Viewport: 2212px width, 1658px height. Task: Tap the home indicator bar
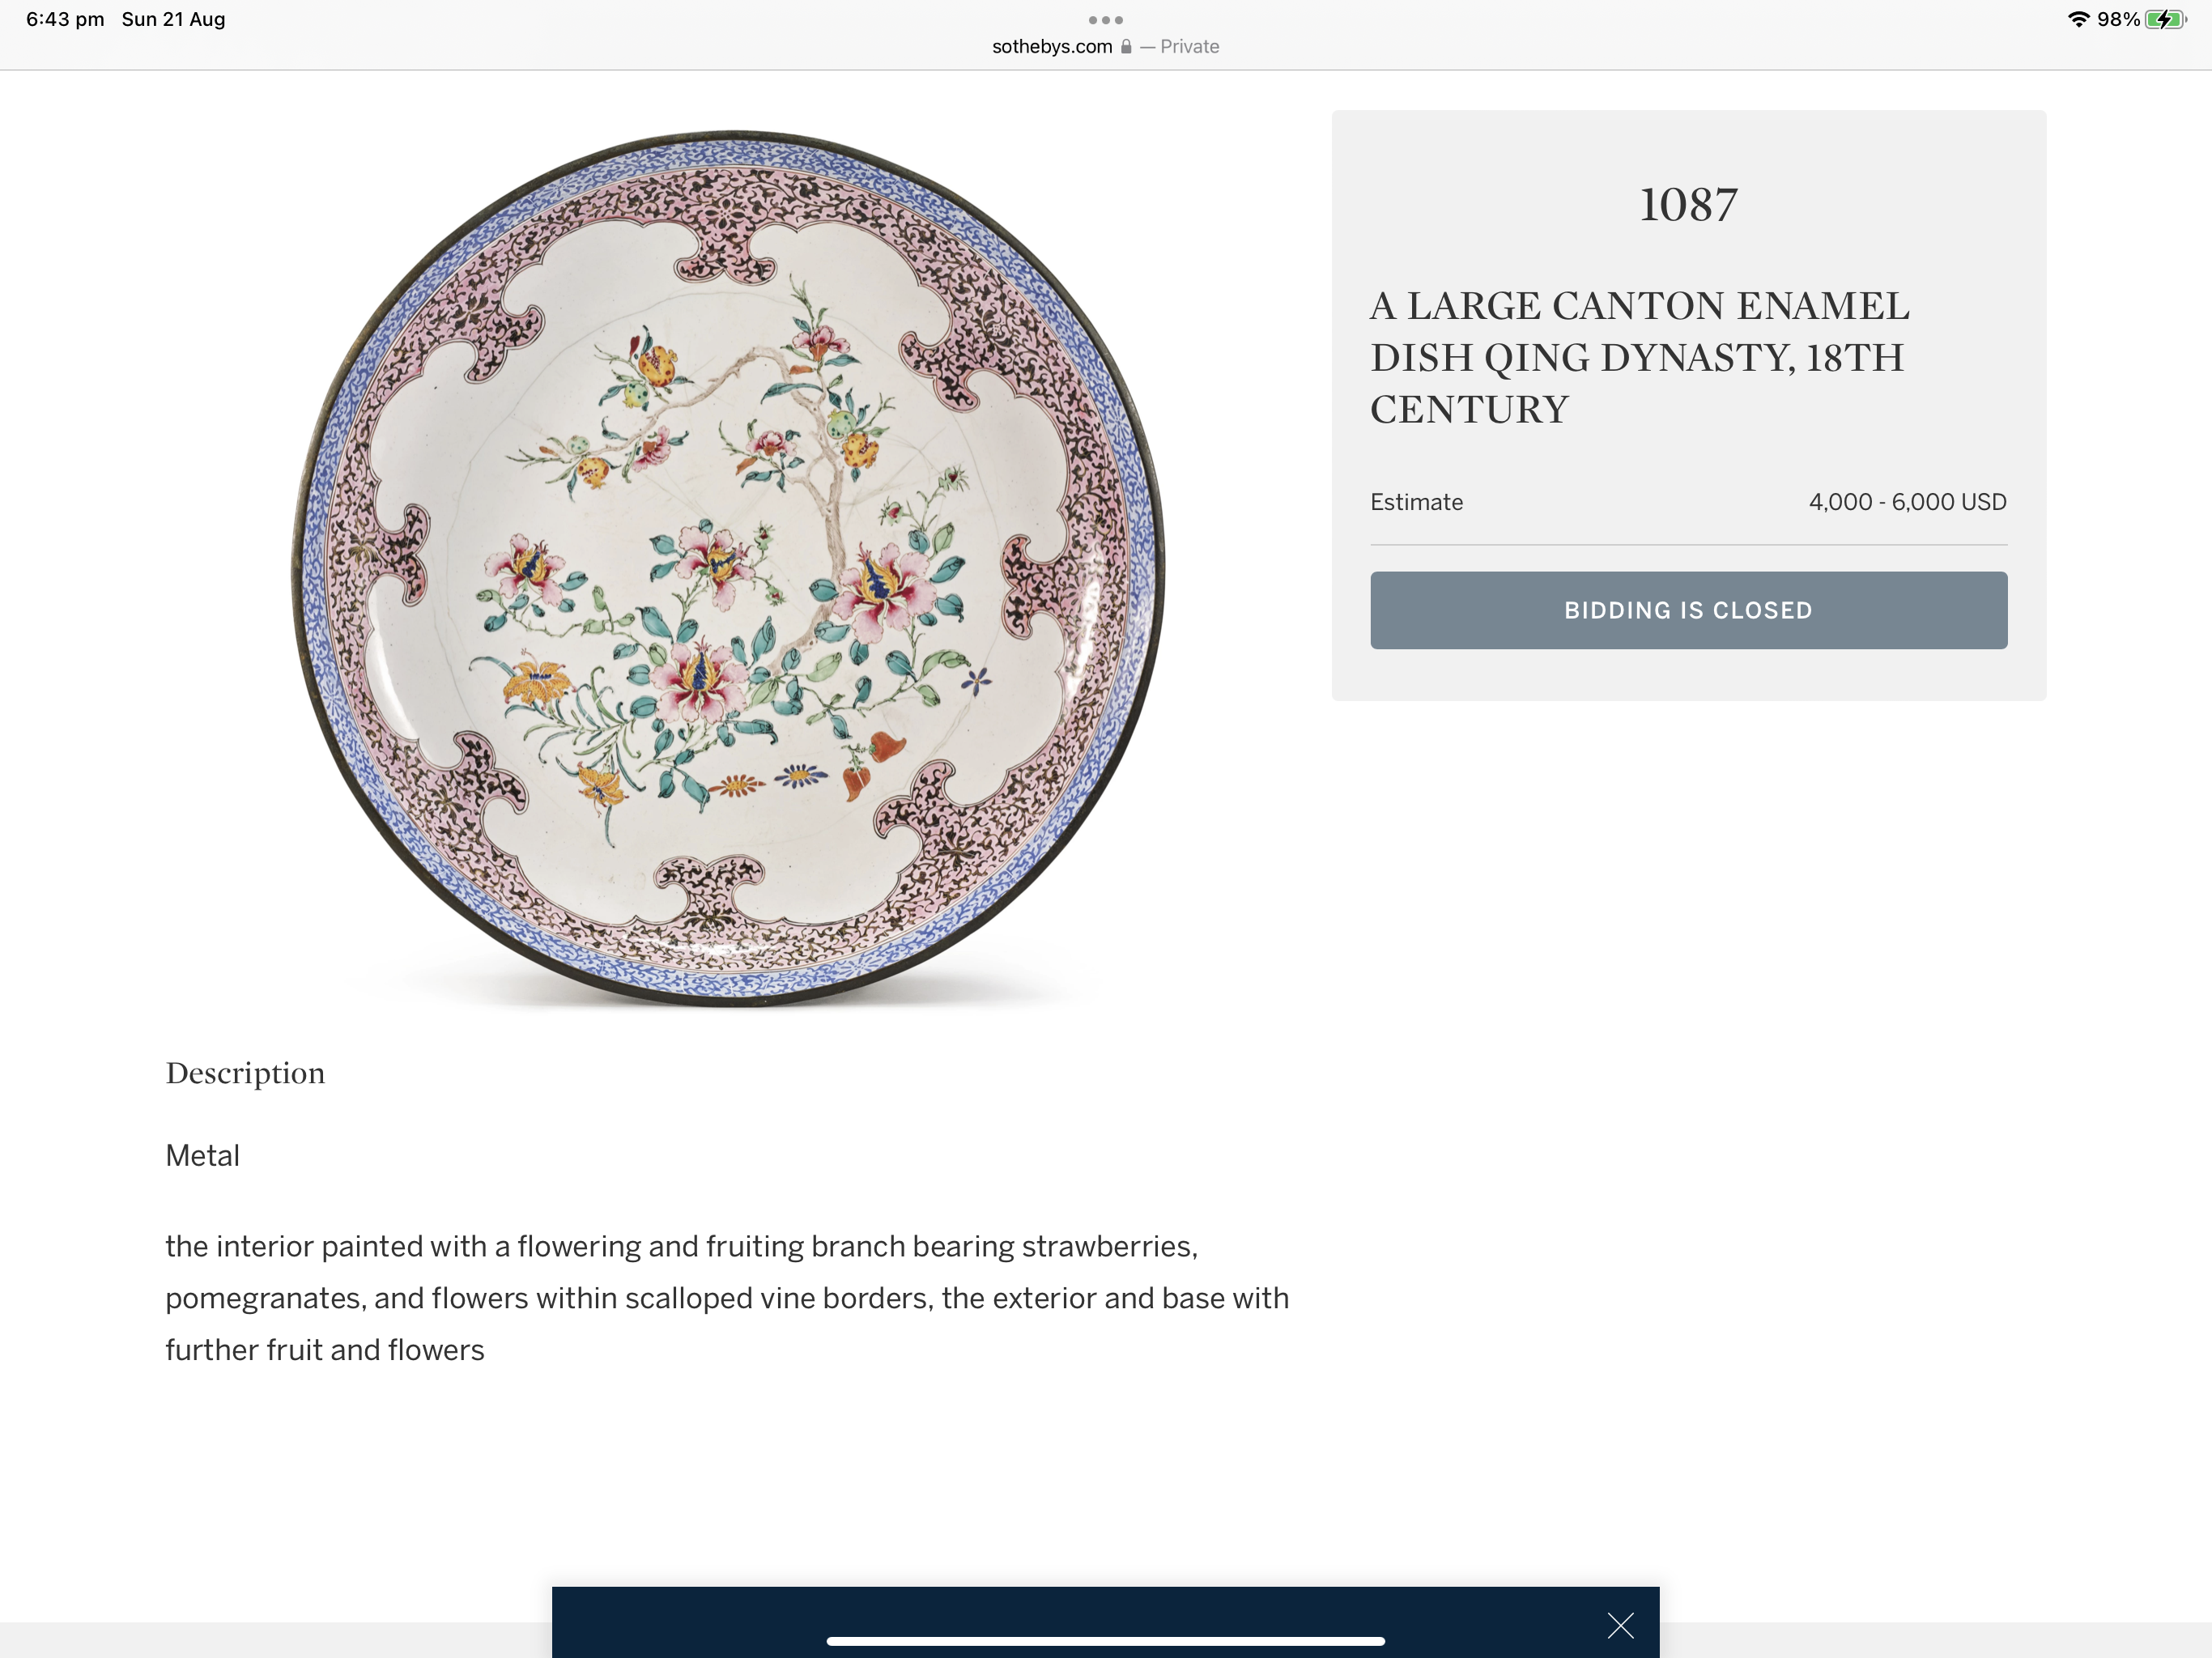tap(1105, 1641)
